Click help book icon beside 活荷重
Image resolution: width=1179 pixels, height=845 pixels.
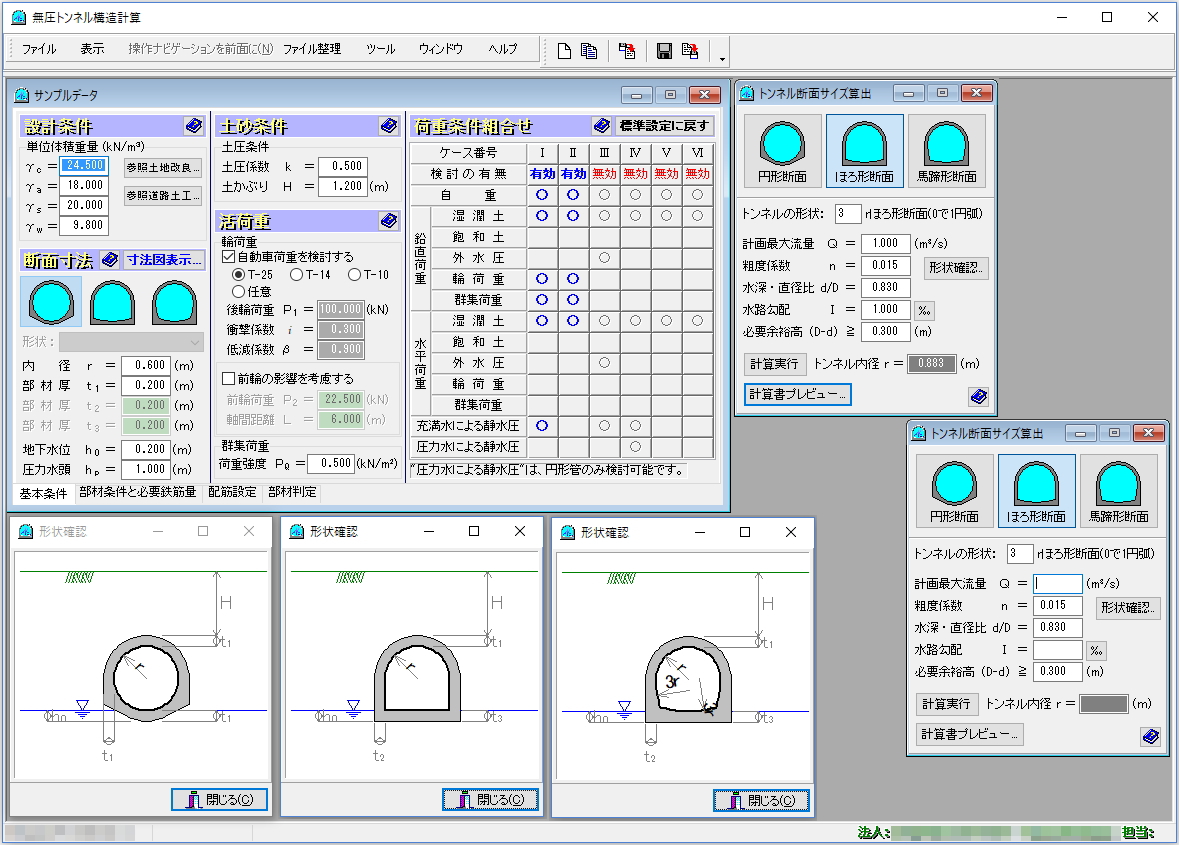click(x=389, y=221)
